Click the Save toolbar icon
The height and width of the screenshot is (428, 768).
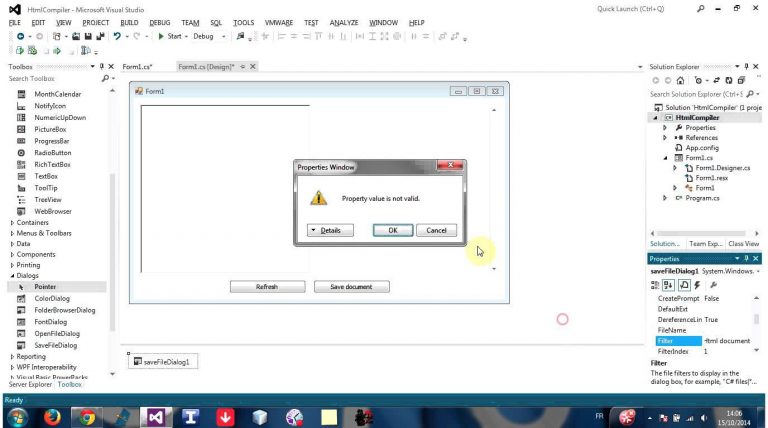[88, 36]
